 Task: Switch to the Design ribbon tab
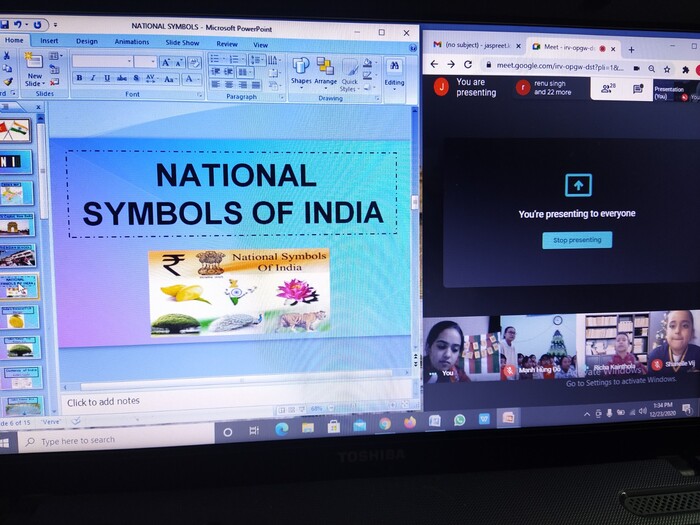pyautogui.click(x=87, y=41)
